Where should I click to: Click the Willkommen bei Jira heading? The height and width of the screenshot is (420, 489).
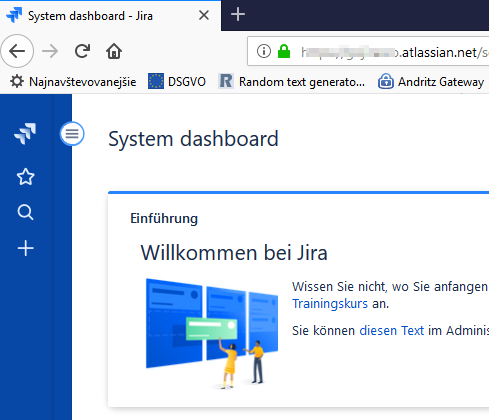tap(234, 253)
